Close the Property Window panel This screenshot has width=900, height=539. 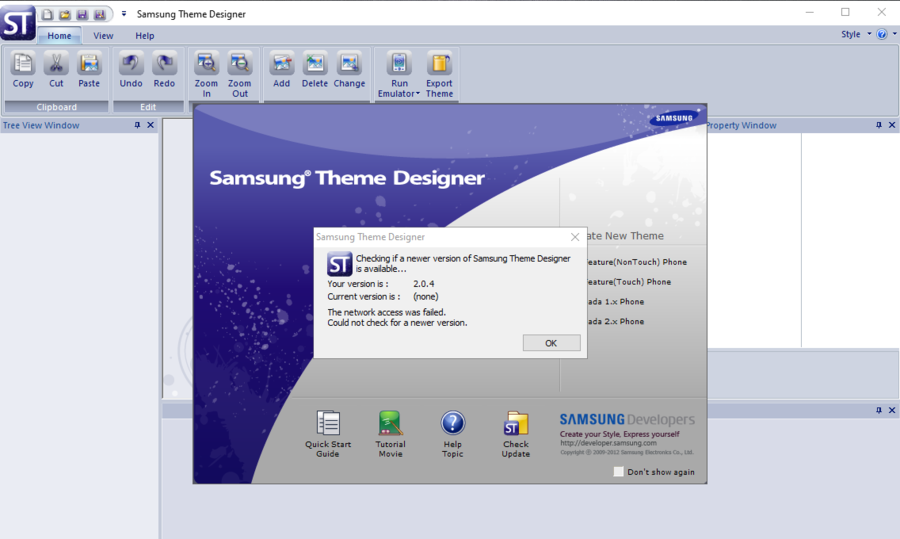(x=892, y=125)
